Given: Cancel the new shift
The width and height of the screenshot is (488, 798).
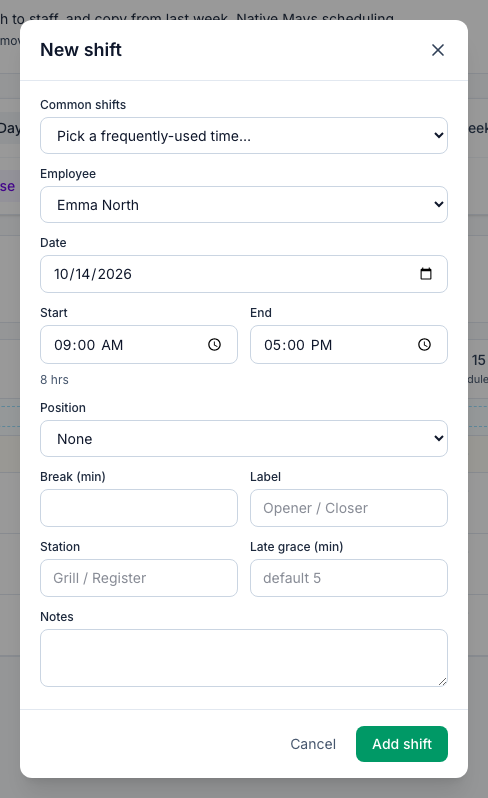Looking at the screenshot, I should point(313,744).
